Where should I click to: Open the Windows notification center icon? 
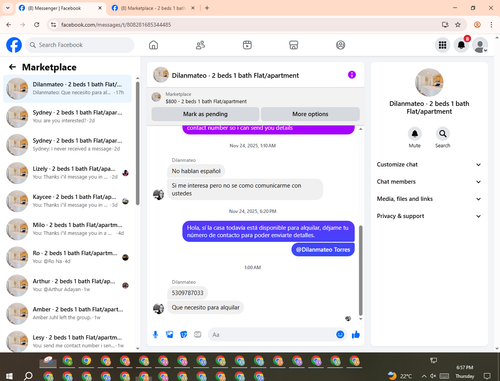click(x=487, y=376)
